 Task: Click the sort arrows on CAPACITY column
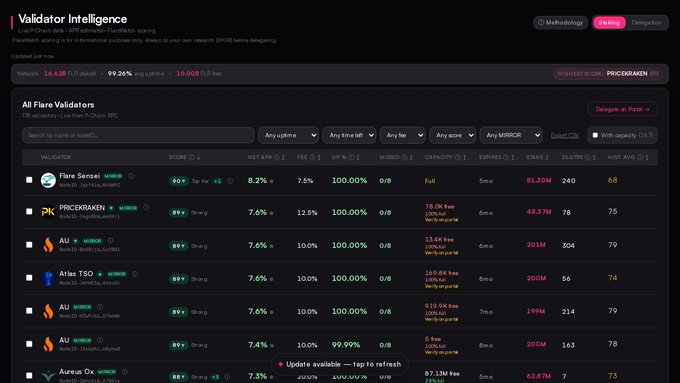[464, 157]
